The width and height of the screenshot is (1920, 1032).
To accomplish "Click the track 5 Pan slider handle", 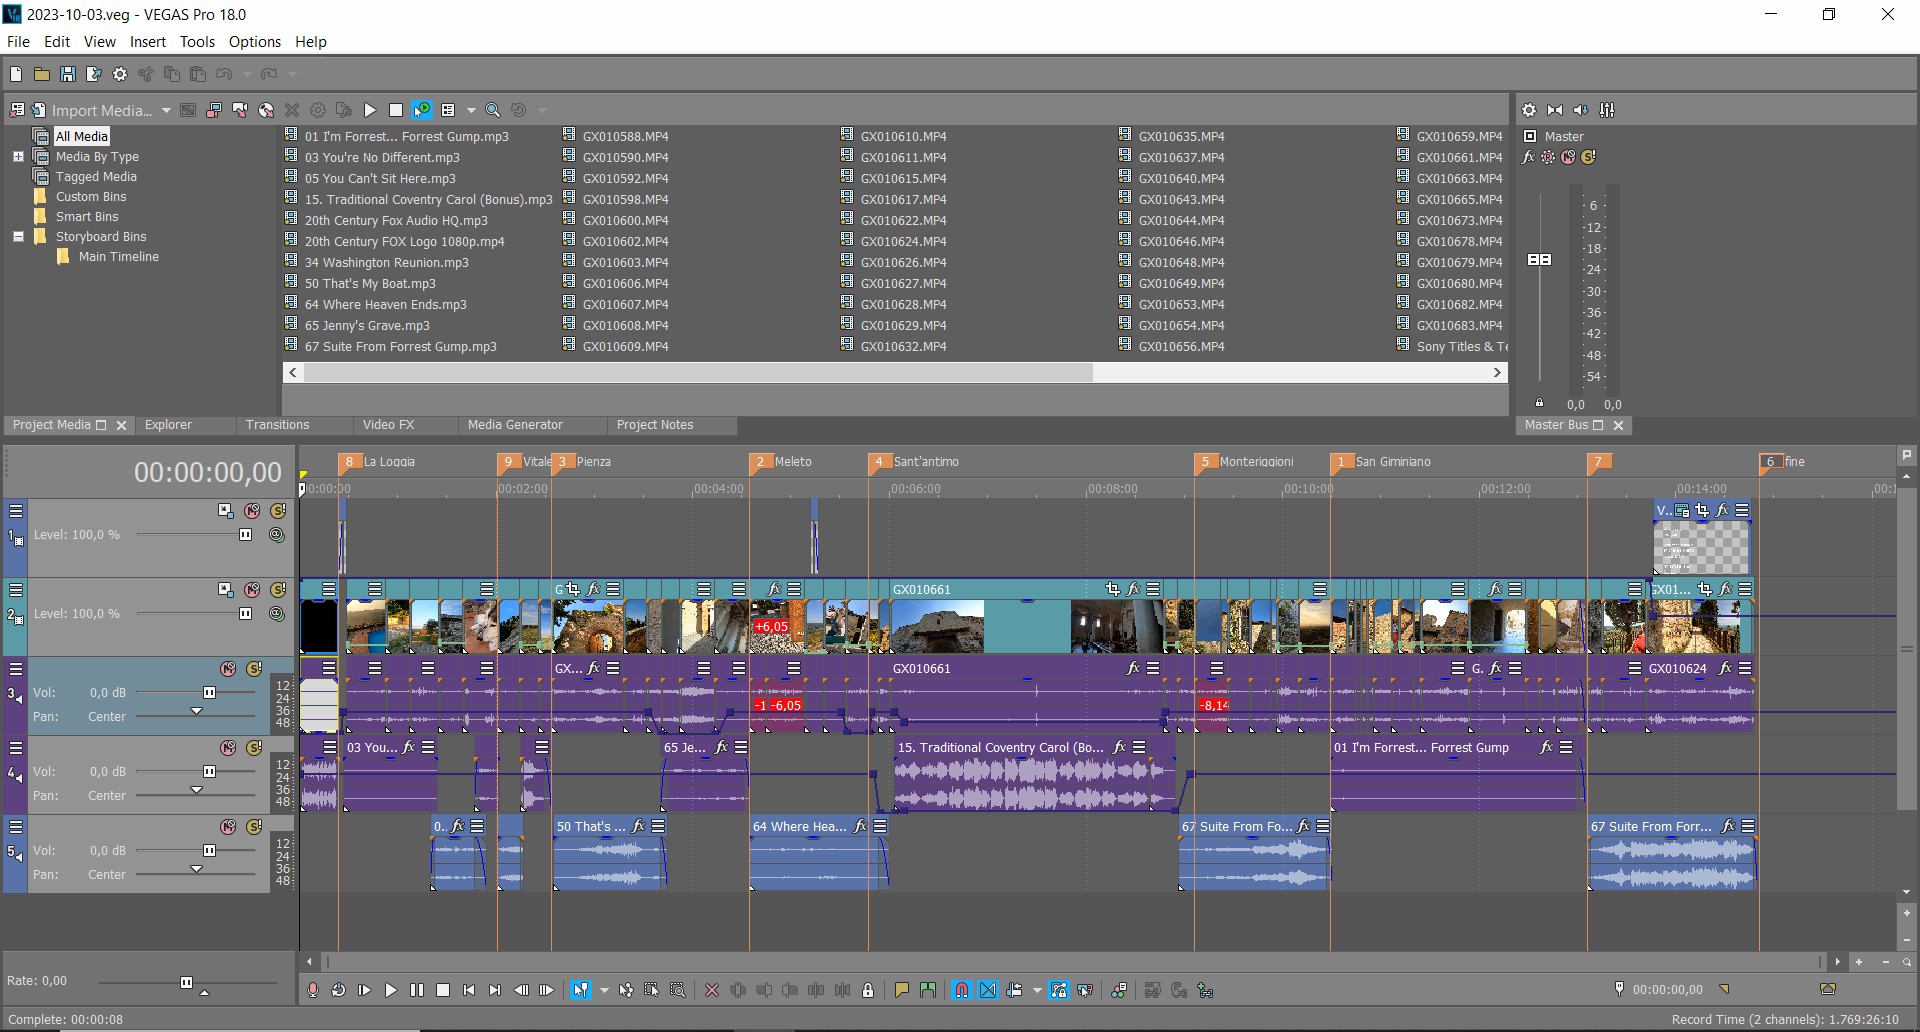I will click(x=196, y=869).
